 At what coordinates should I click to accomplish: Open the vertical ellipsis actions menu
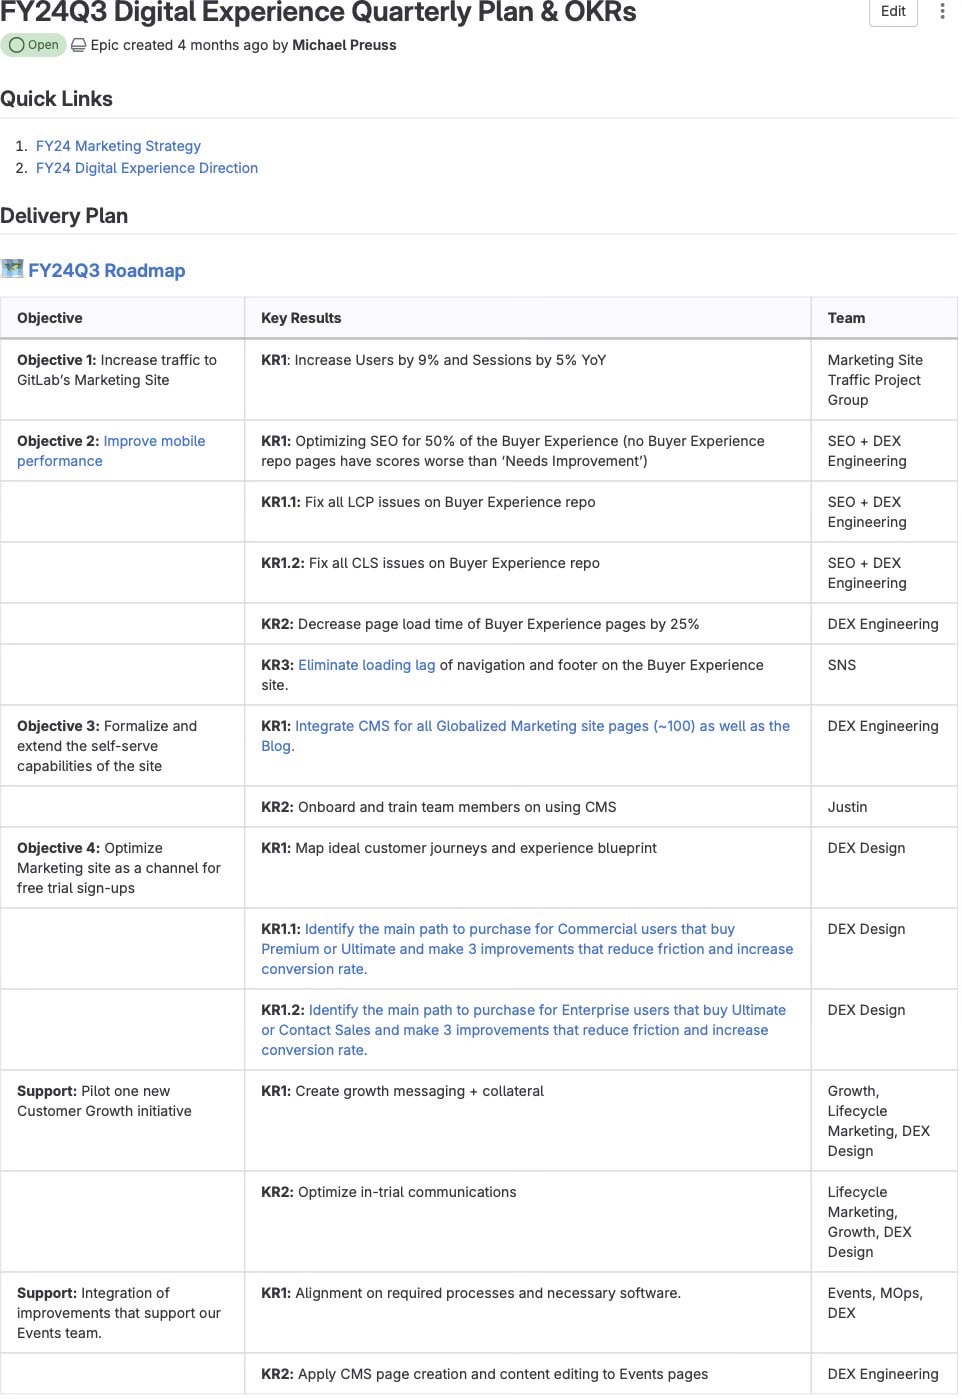click(x=942, y=12)
